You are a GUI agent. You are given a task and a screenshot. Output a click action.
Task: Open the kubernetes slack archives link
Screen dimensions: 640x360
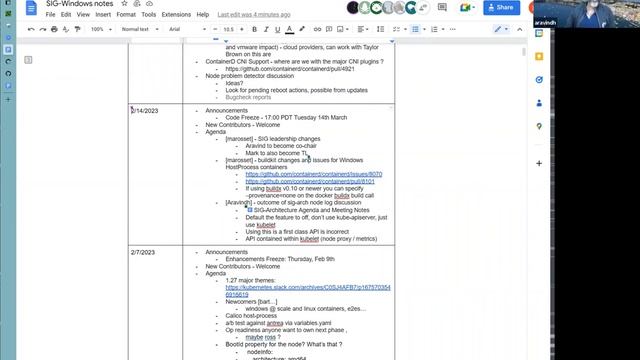tap(308, 291)
